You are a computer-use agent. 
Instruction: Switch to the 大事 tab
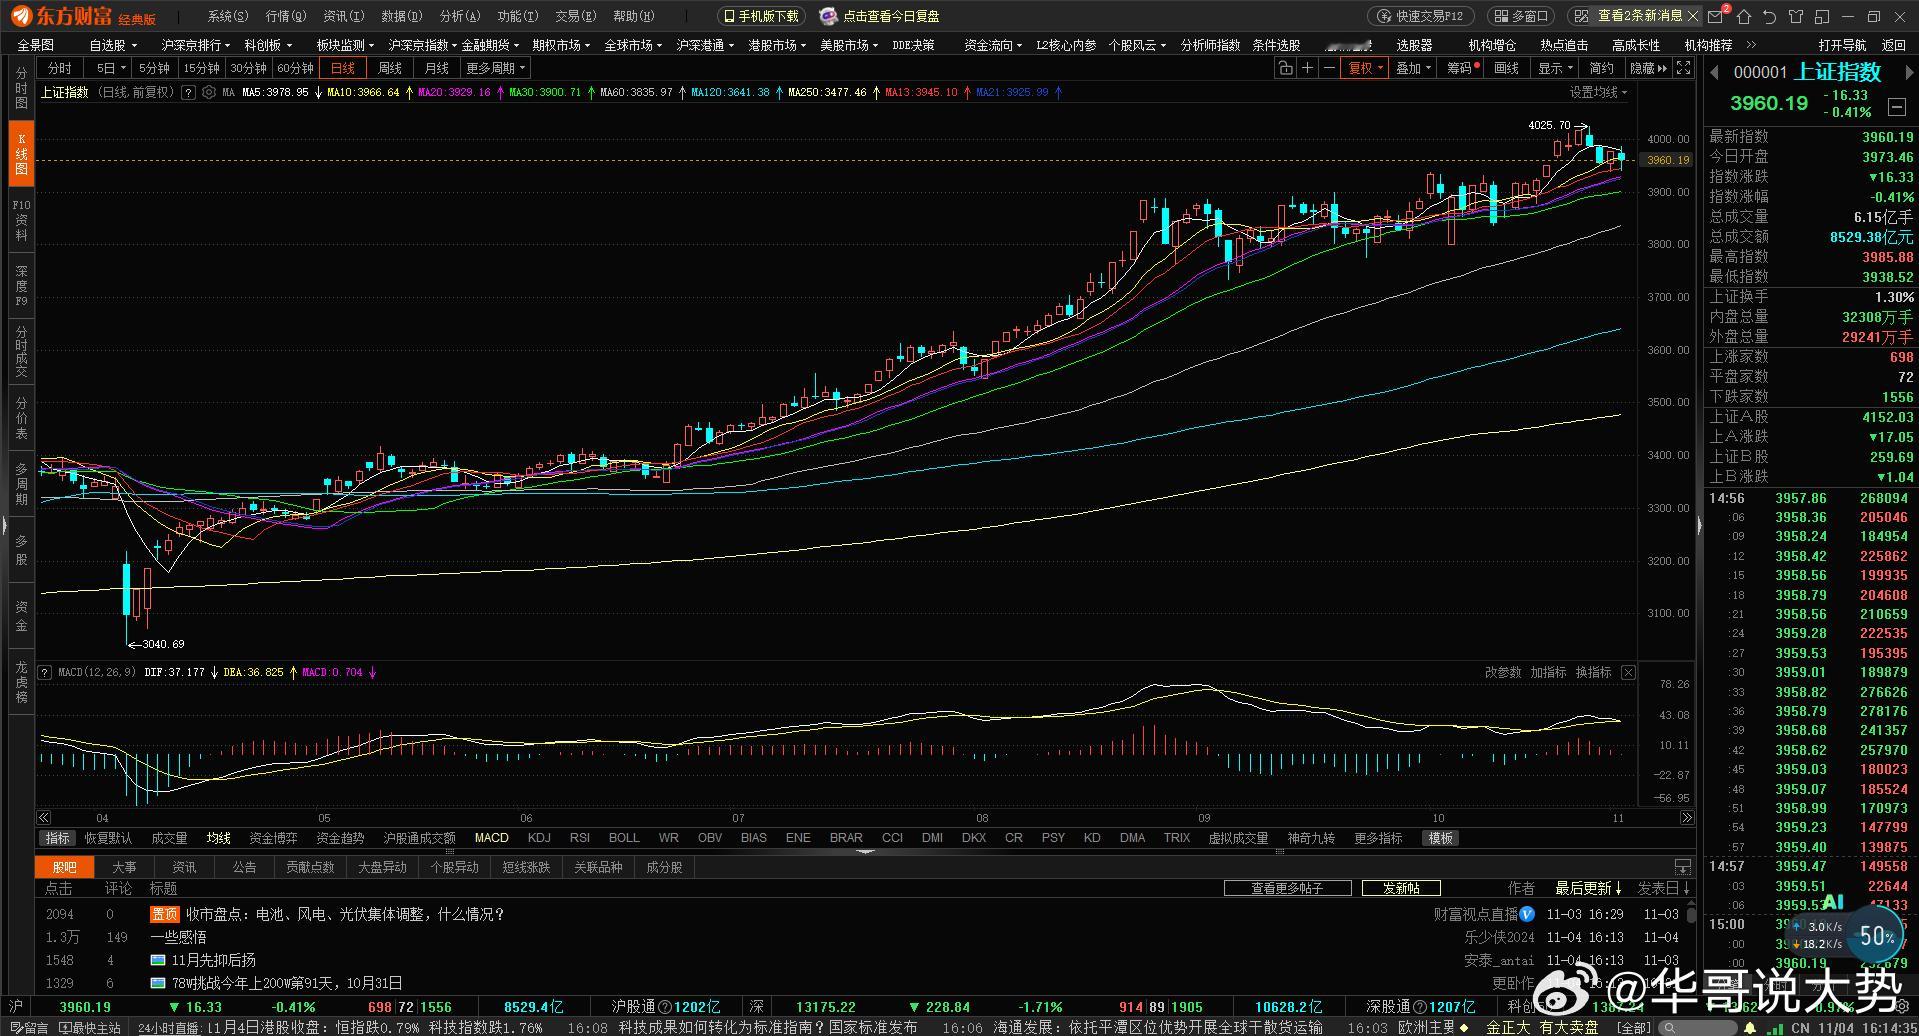coord(124,867)
